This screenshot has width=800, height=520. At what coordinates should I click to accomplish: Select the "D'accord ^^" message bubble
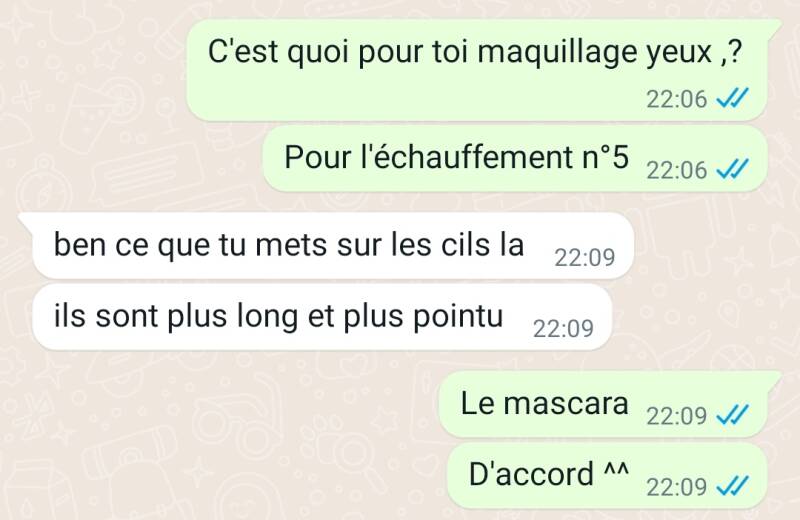point(607,476)
